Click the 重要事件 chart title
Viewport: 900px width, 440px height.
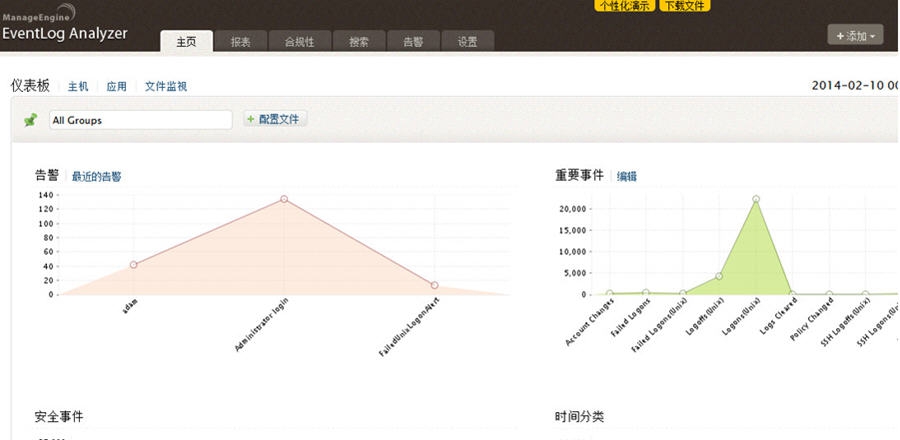[x=579, y=176]
